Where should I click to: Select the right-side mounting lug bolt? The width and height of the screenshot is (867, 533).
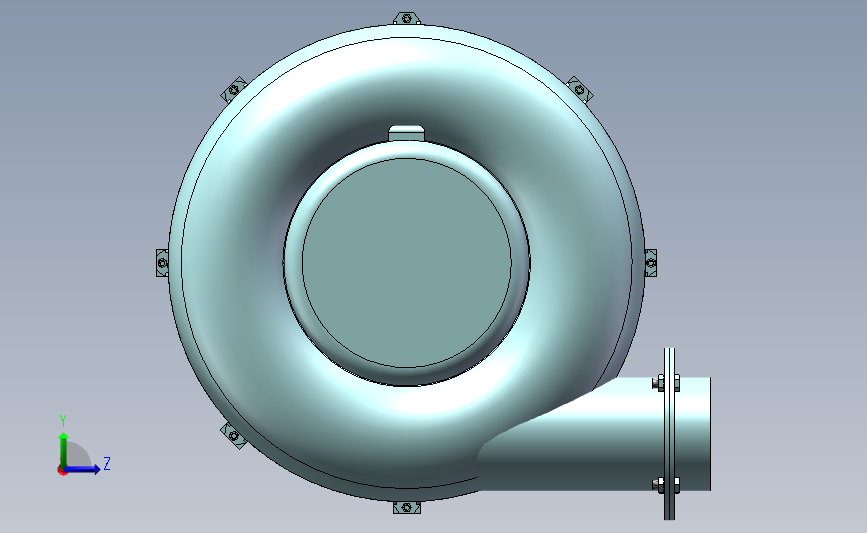(651, 263)
